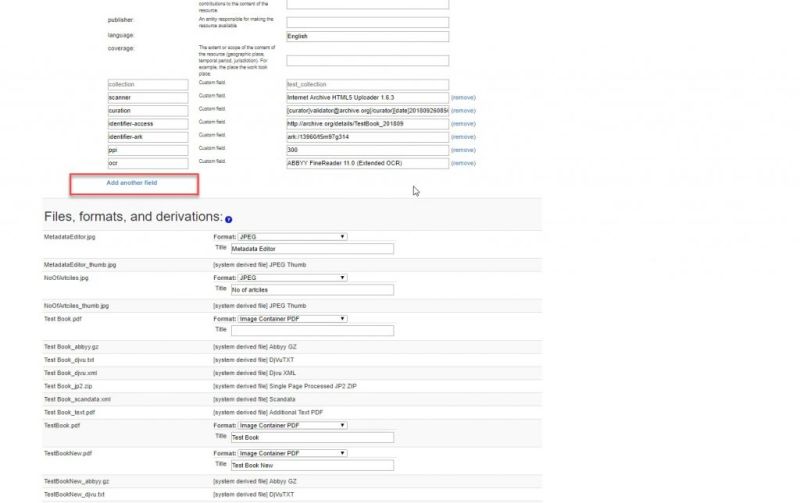Open Format dropdown for NoOfArticles.jpg

292,278
